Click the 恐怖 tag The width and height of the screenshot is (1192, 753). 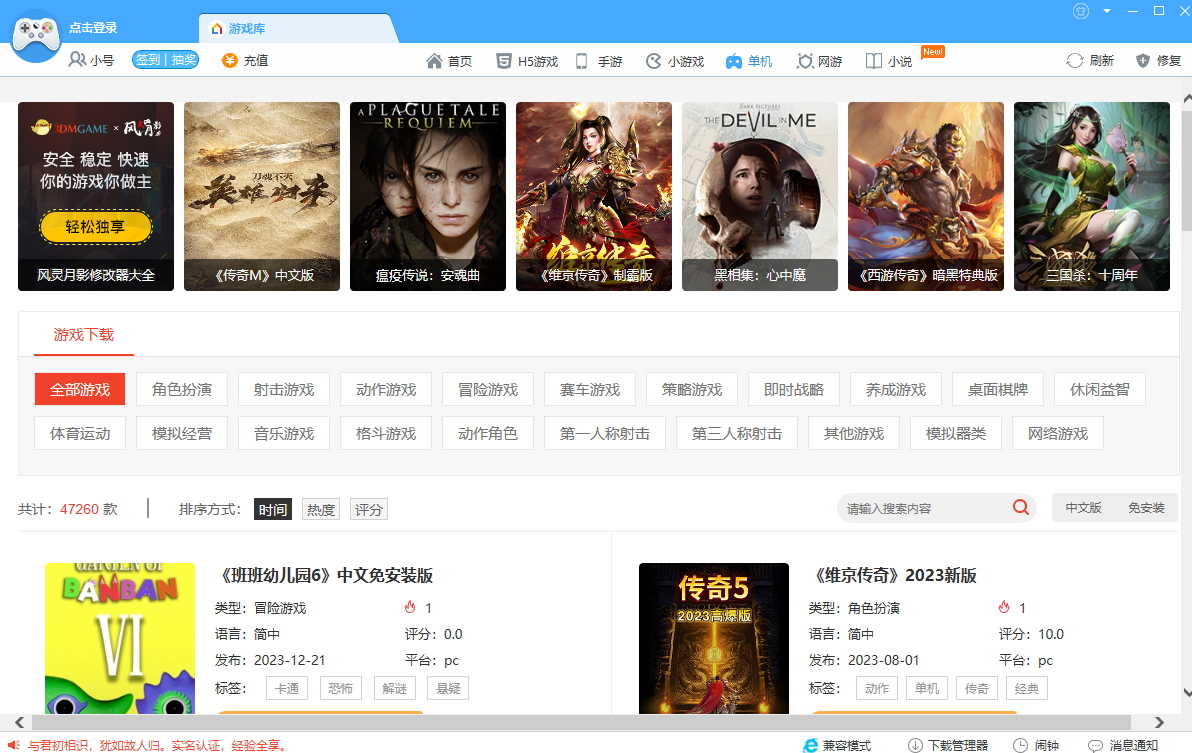pos(341,688)
